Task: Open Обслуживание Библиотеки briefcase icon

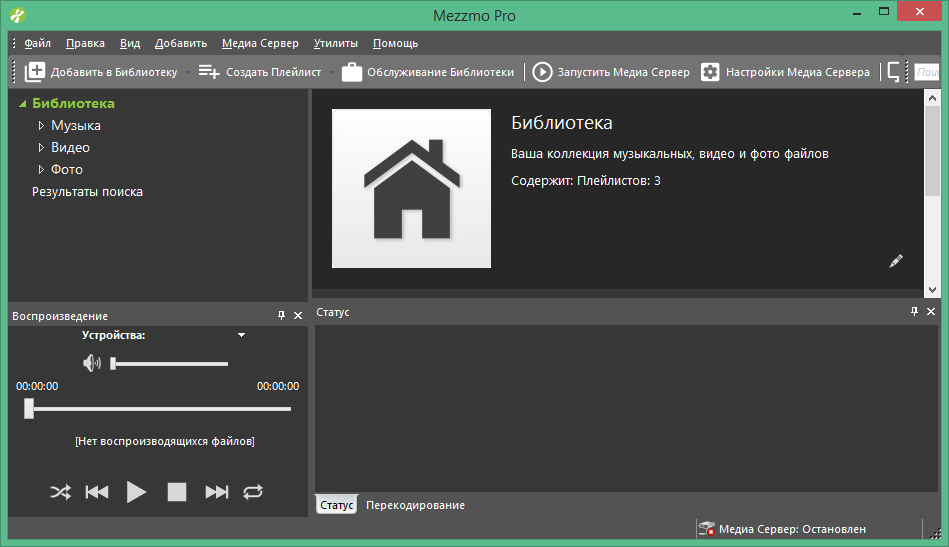Action: click(352, 72)
